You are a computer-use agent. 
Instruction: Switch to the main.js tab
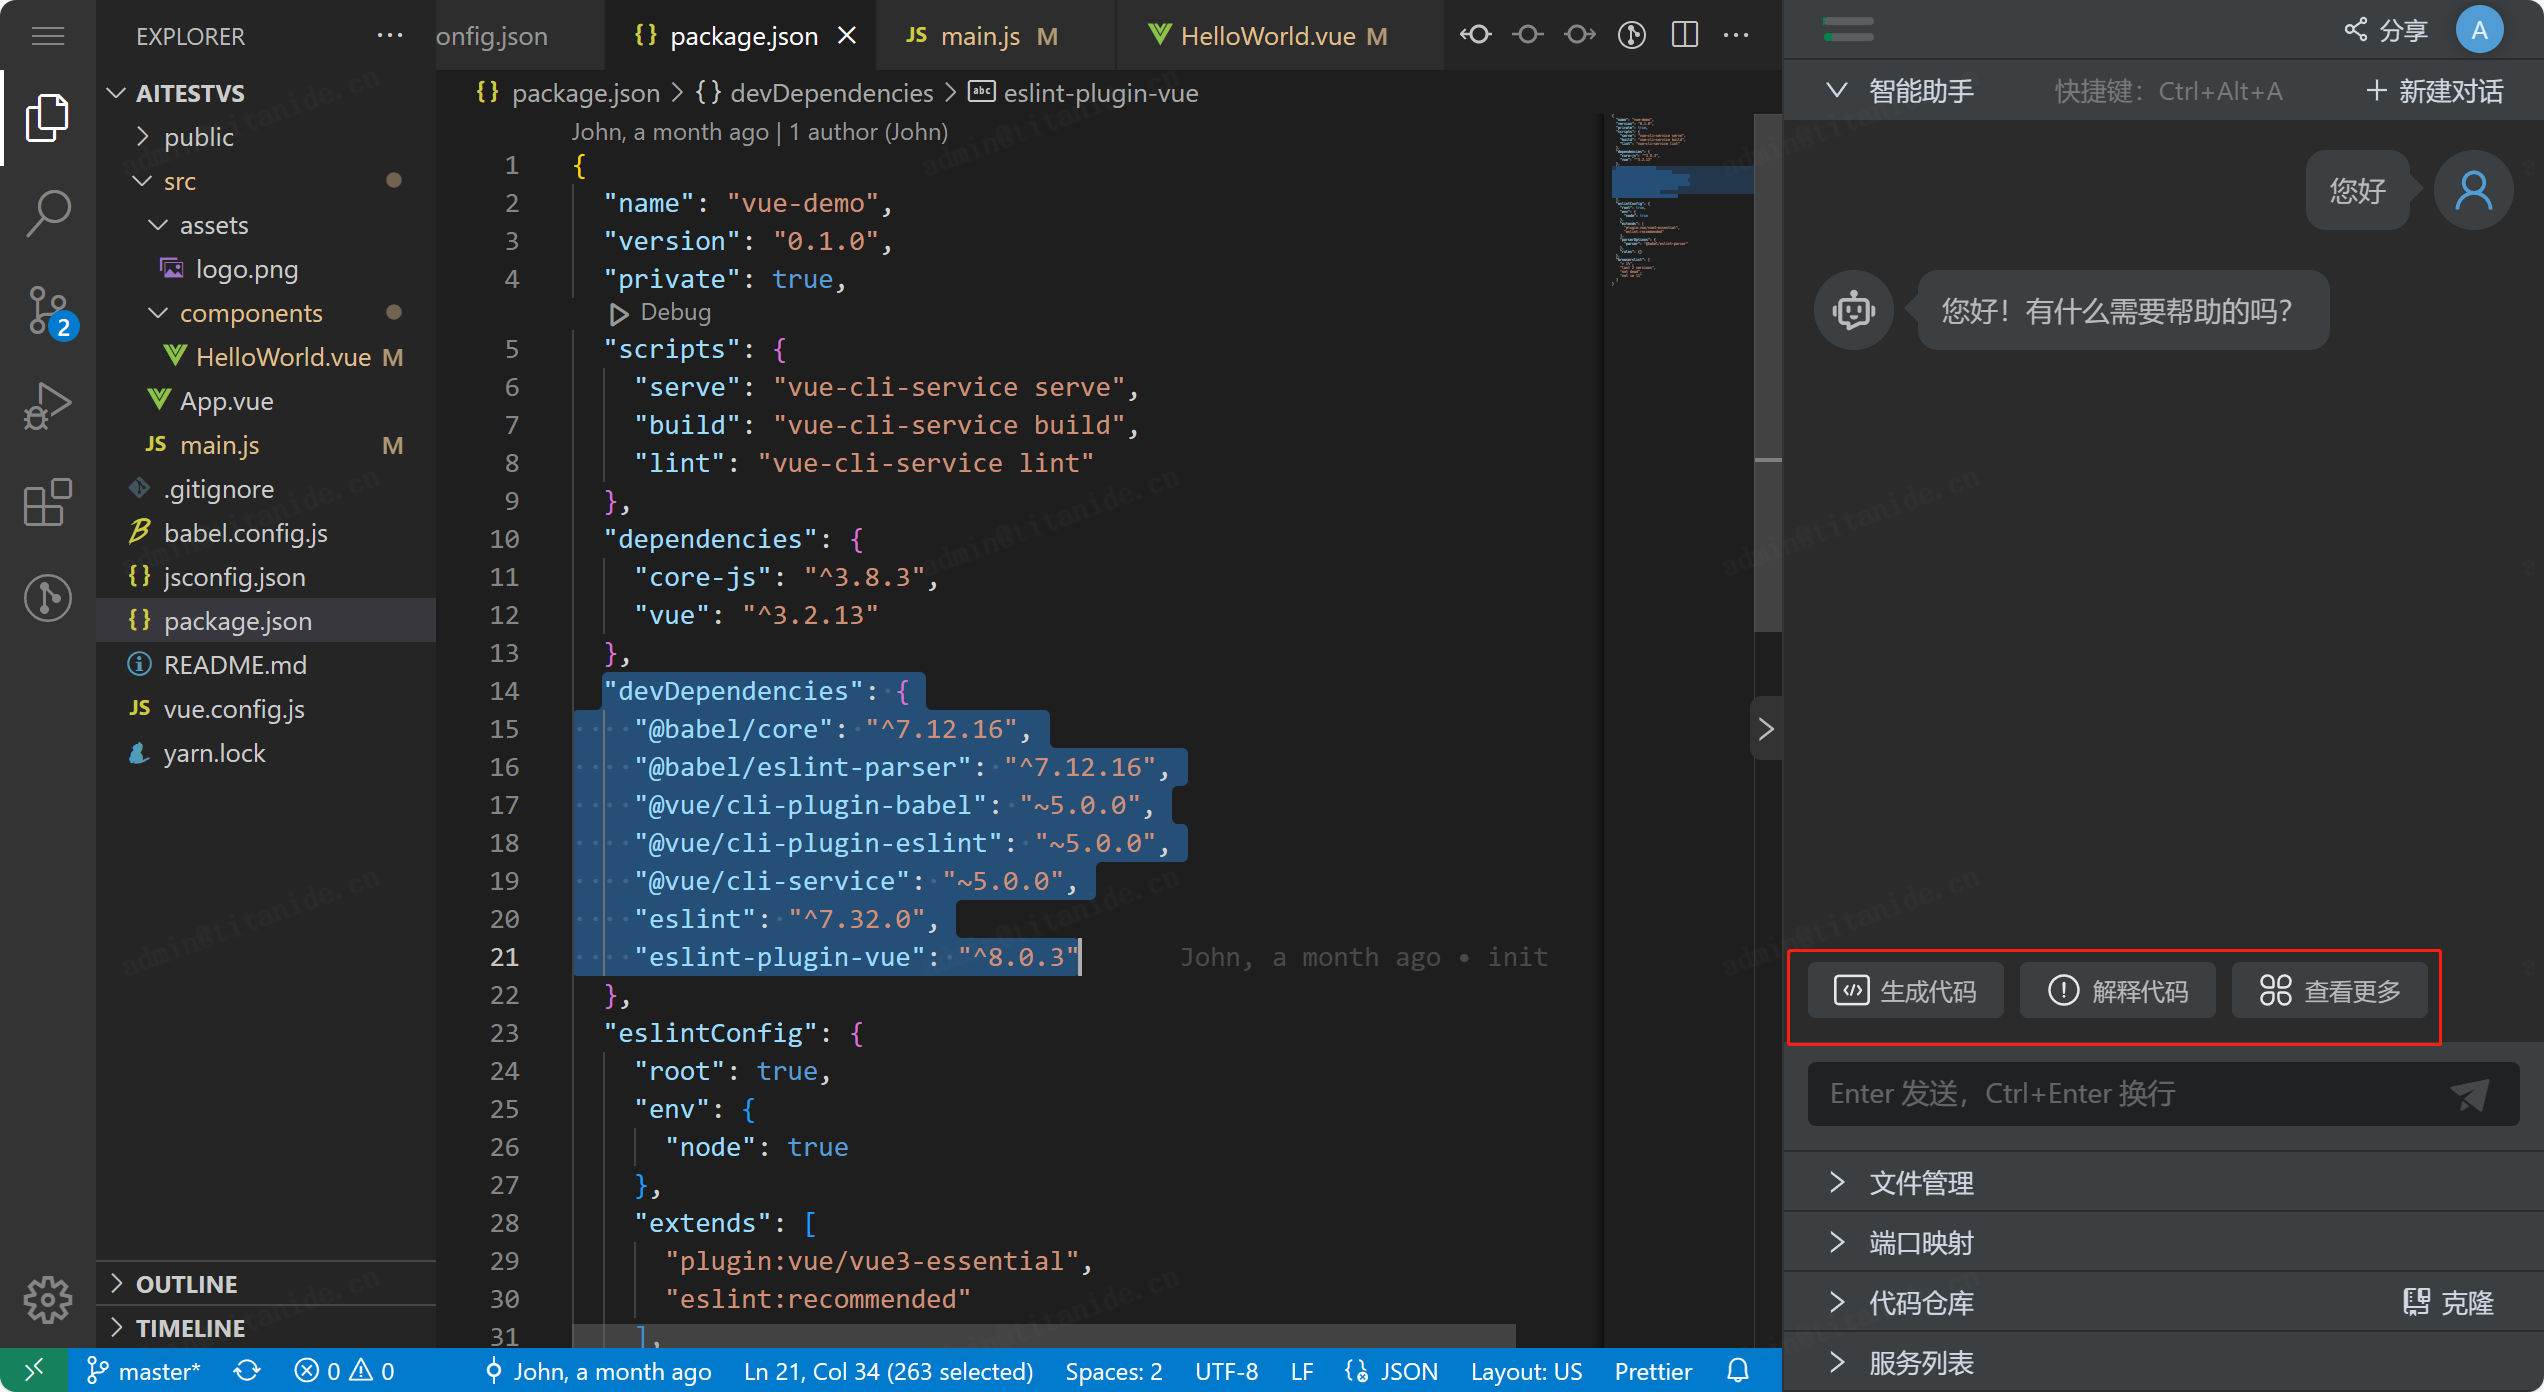pyautogui.click(x=979, y=36)
